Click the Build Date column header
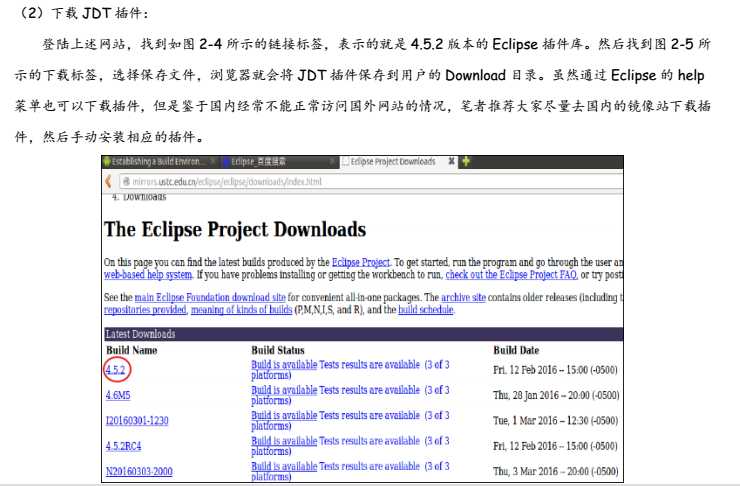This screenshot has height=486, width=740. pos(516,350)
